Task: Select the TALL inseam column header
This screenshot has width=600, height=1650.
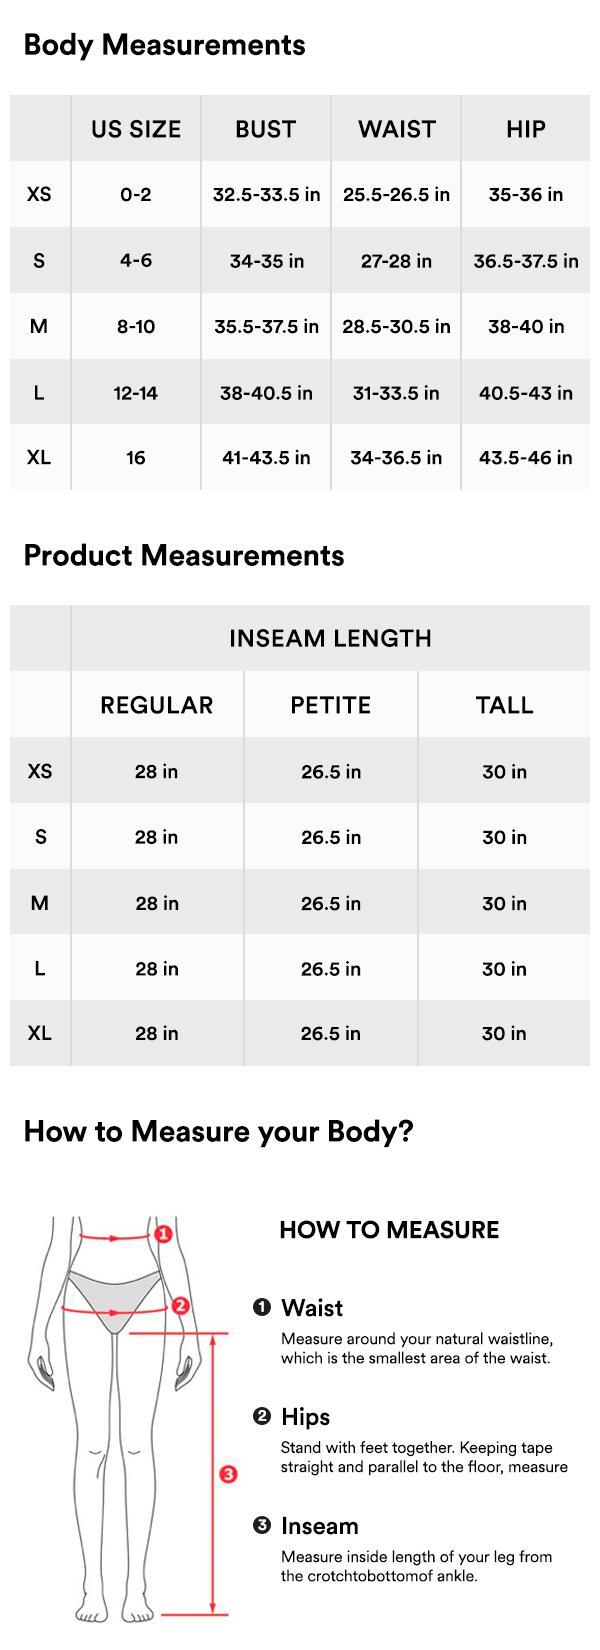Action: click(x=504, y=705)
